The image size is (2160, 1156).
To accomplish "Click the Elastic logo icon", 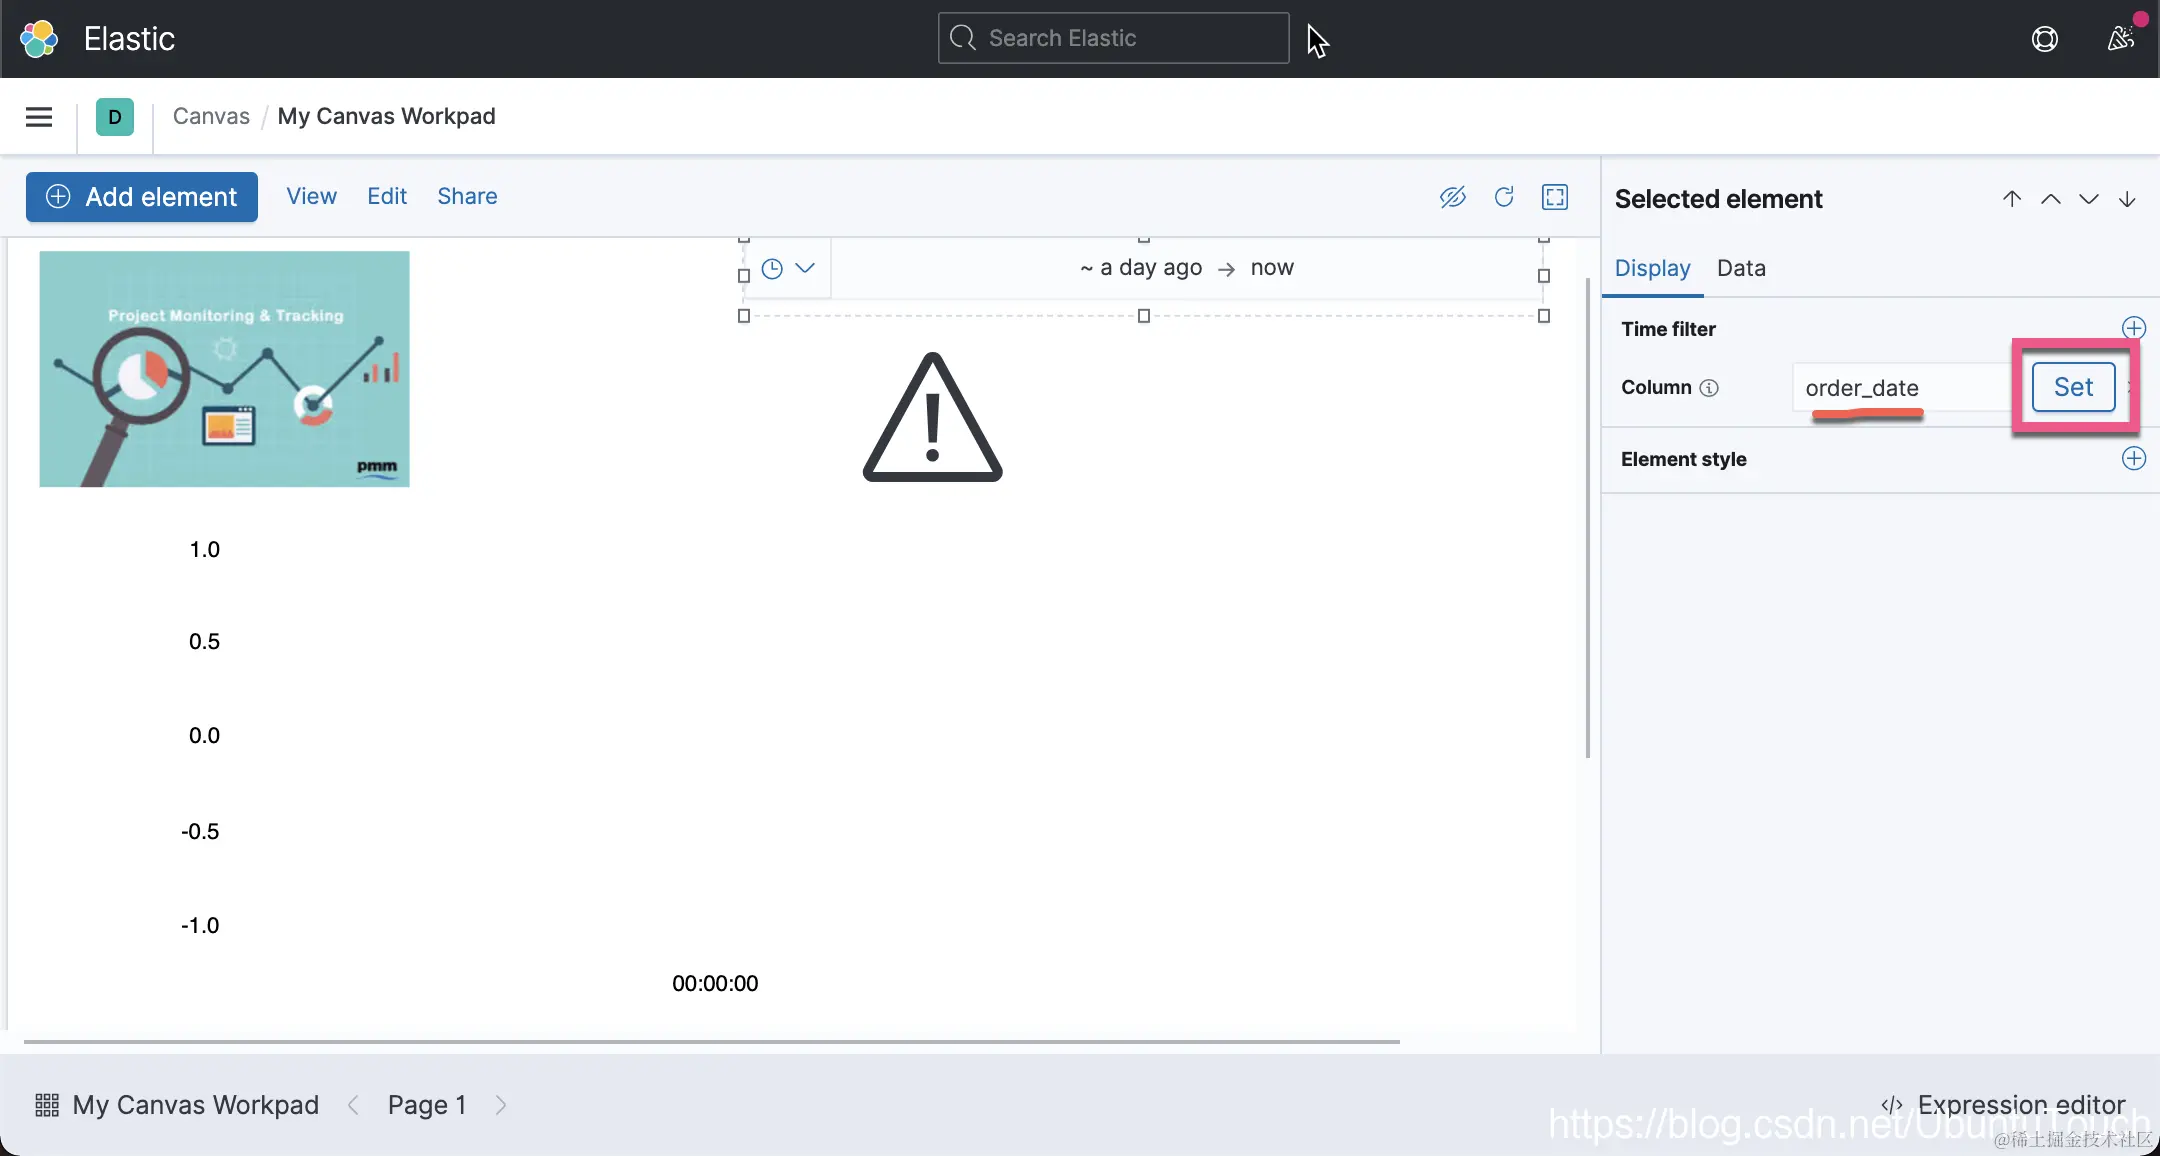I will [39, 39].
